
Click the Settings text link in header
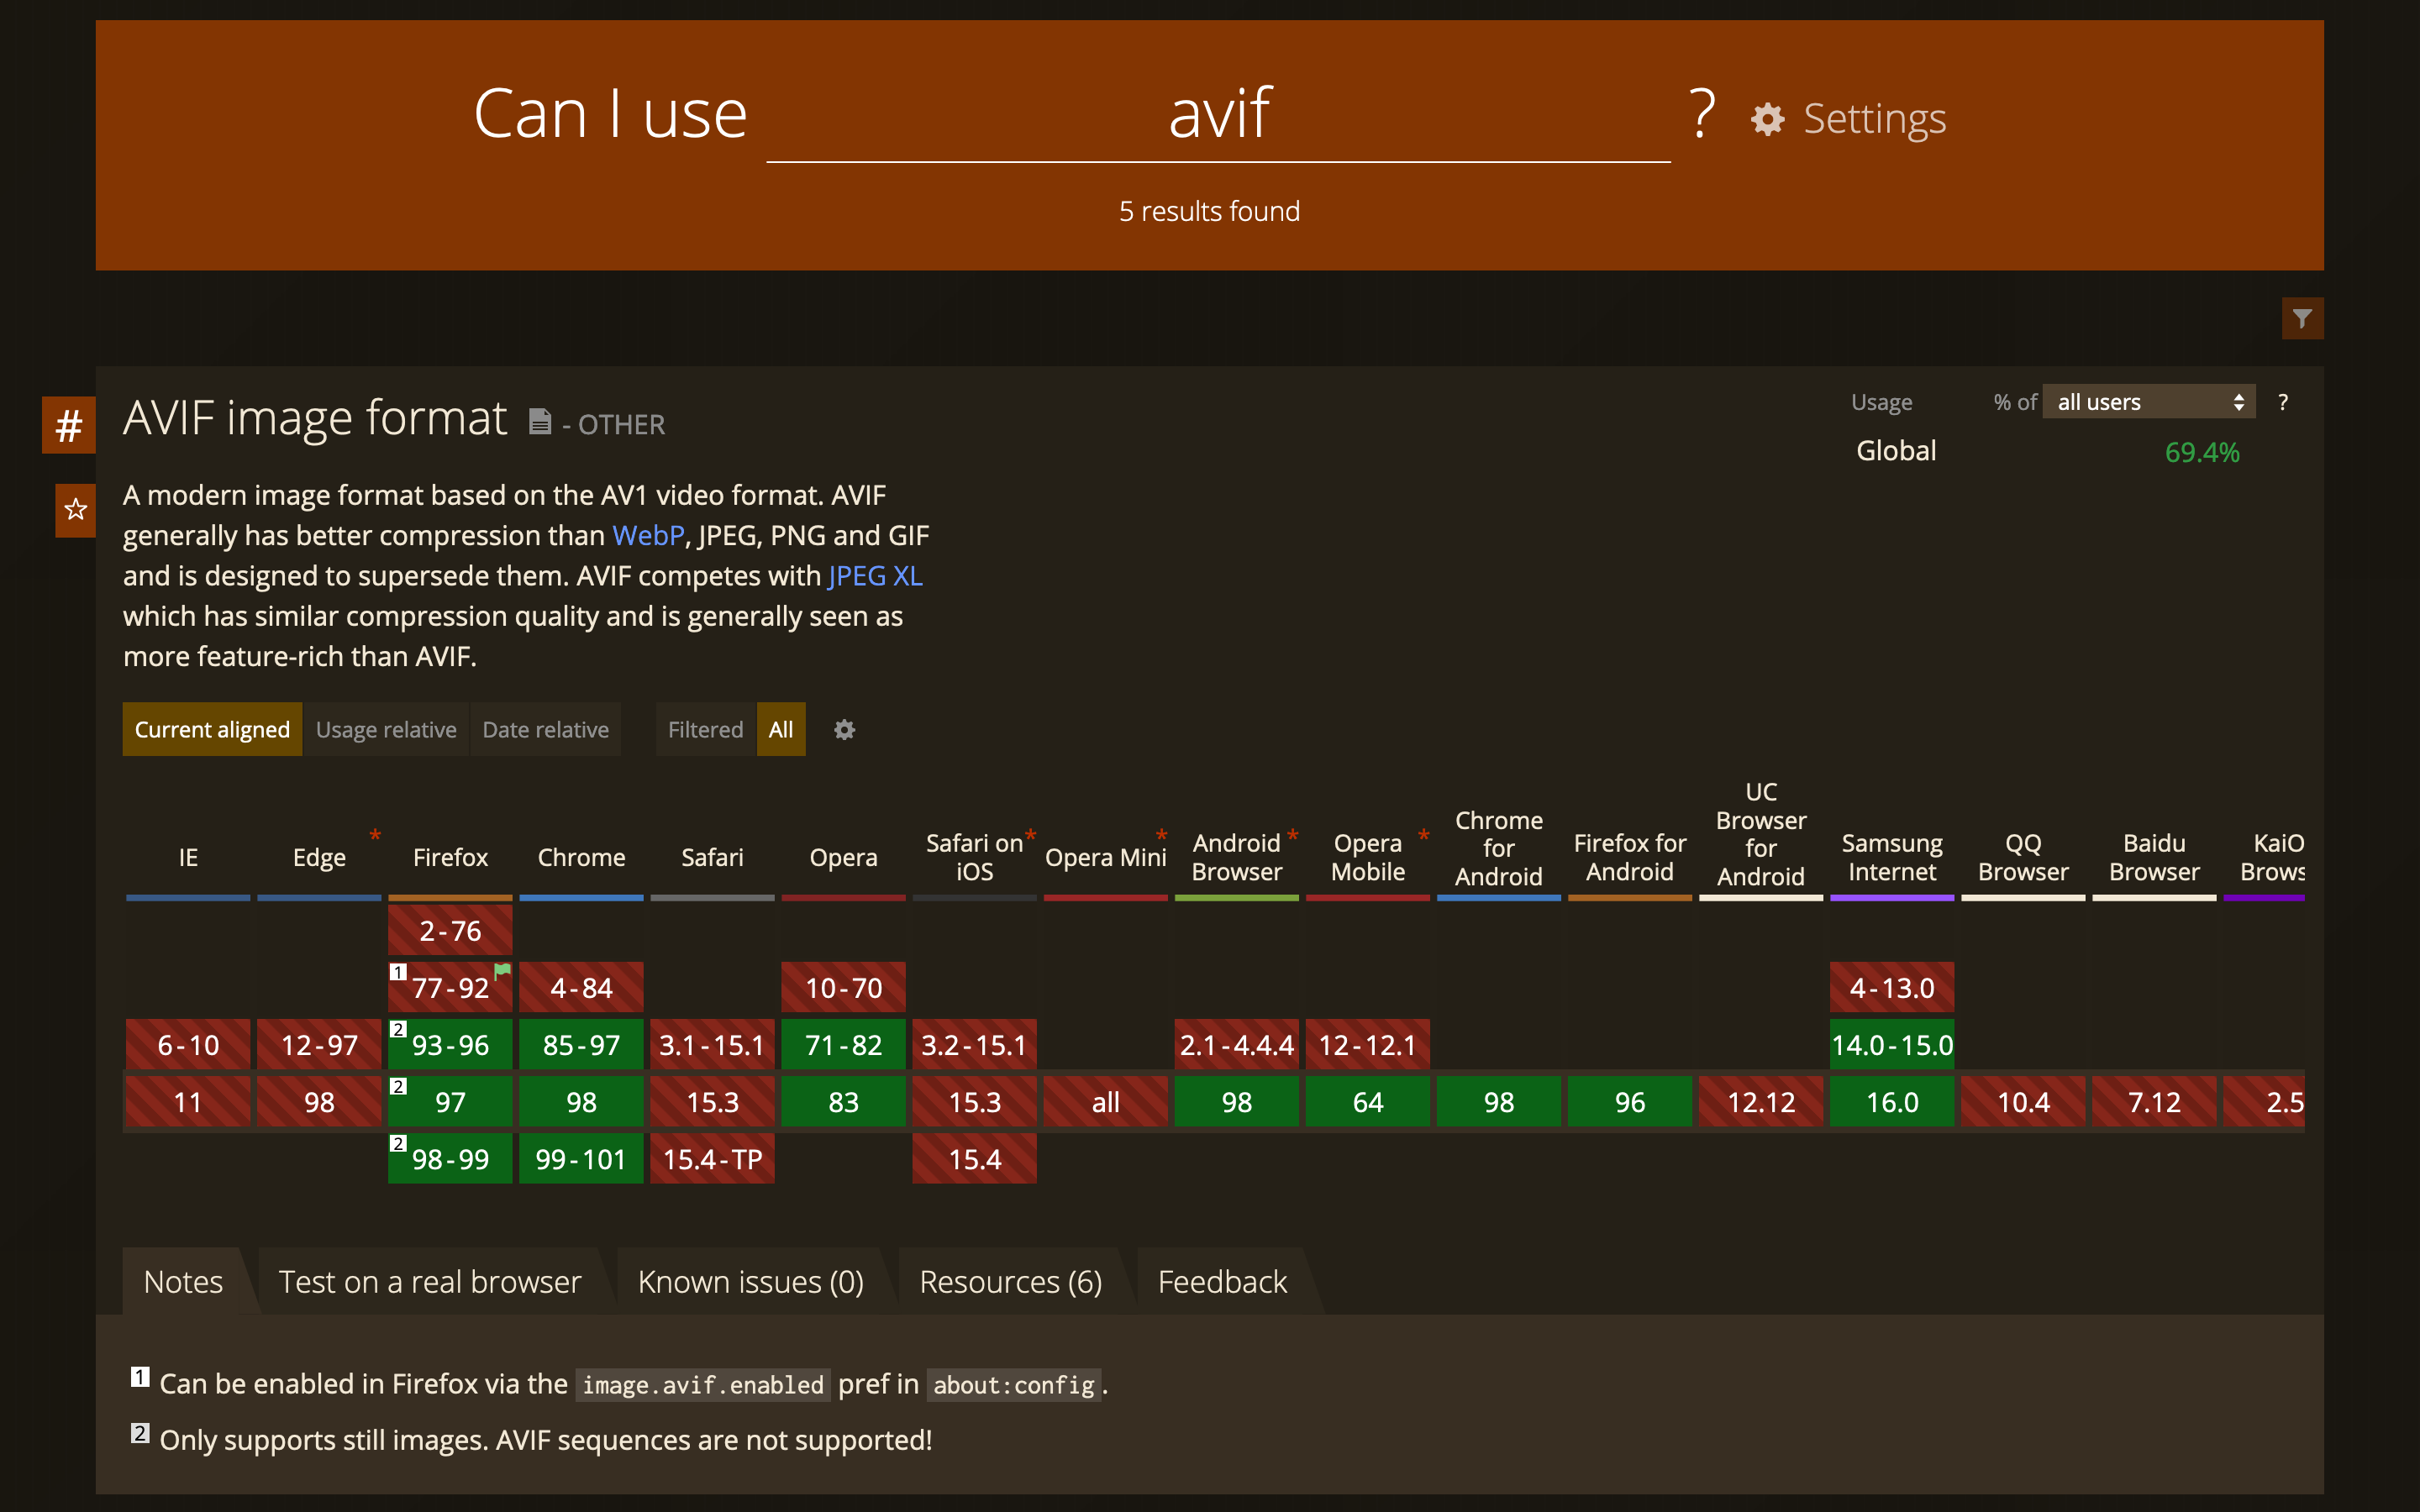pyautogui.click(x=1874, y=119)
